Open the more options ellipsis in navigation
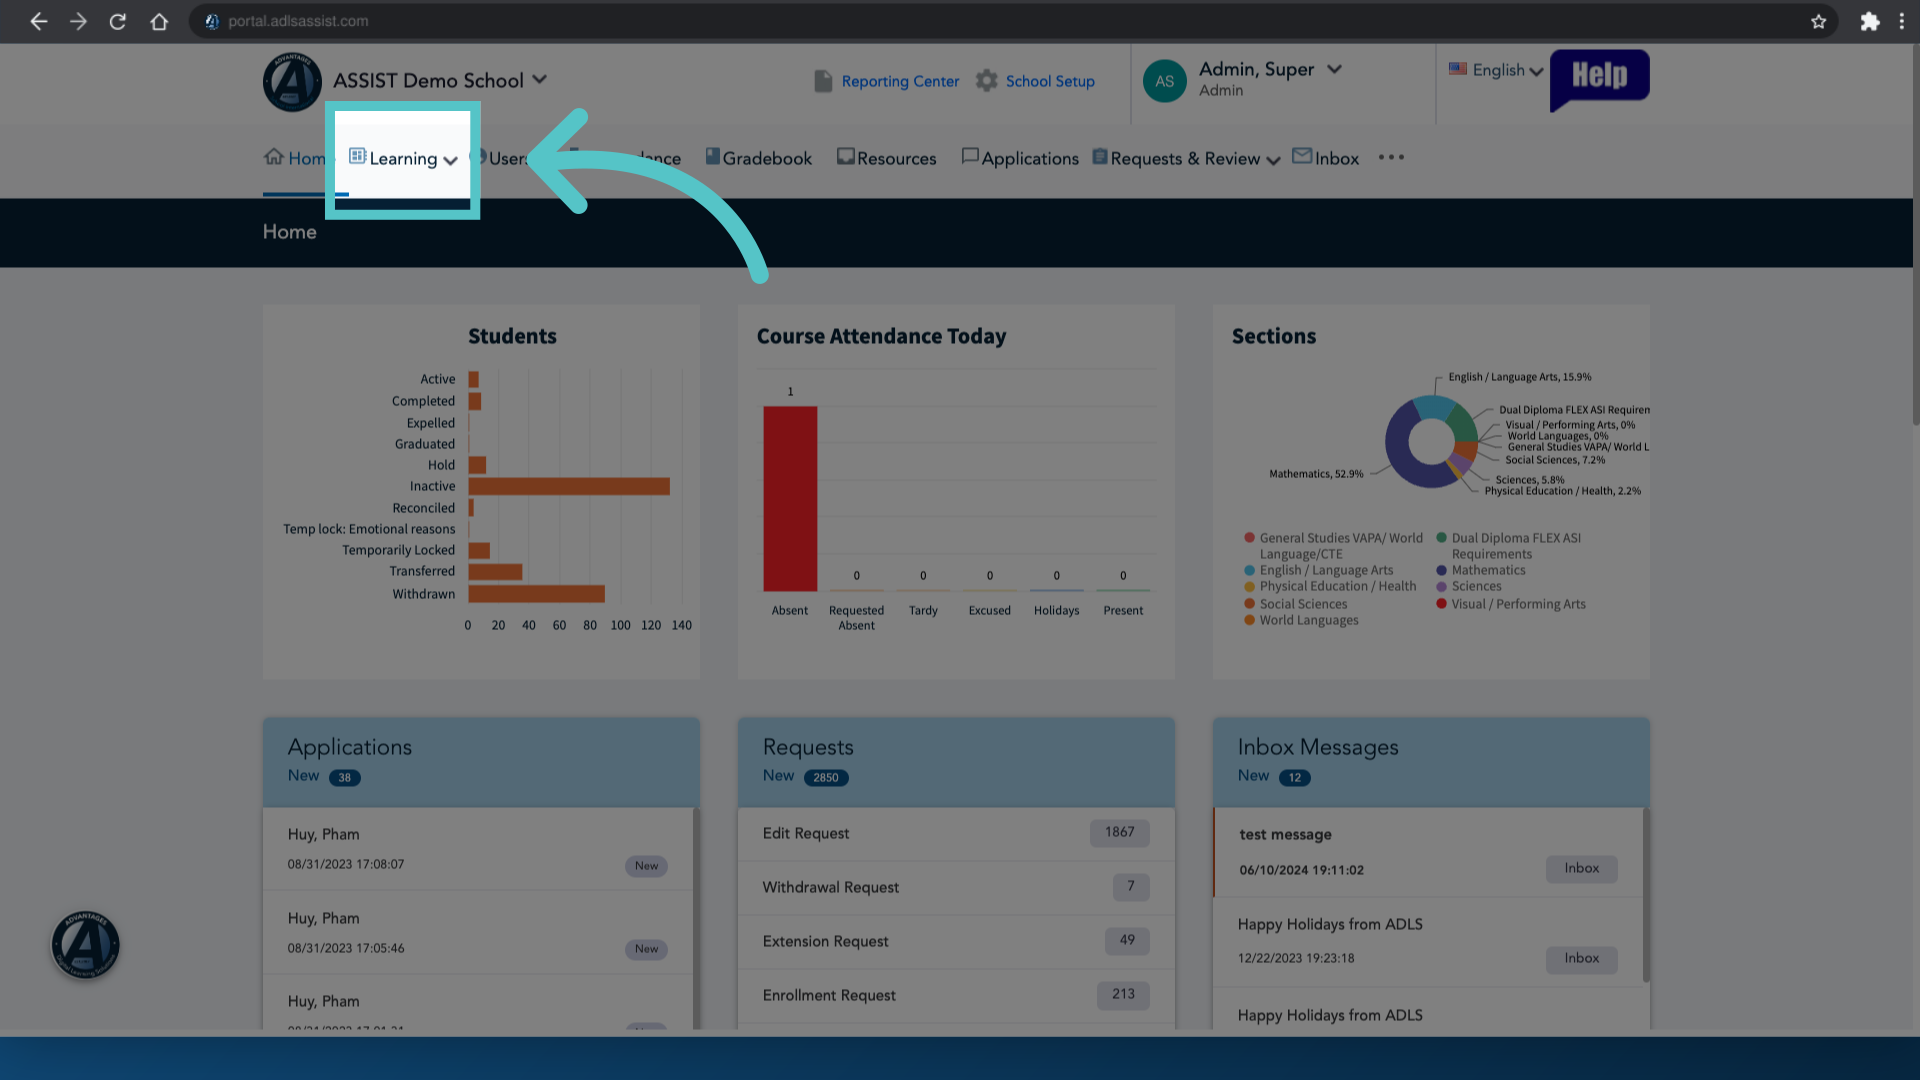Image resolution: width=1920 pixels, height=1080 pixels. click(1391, 157)
